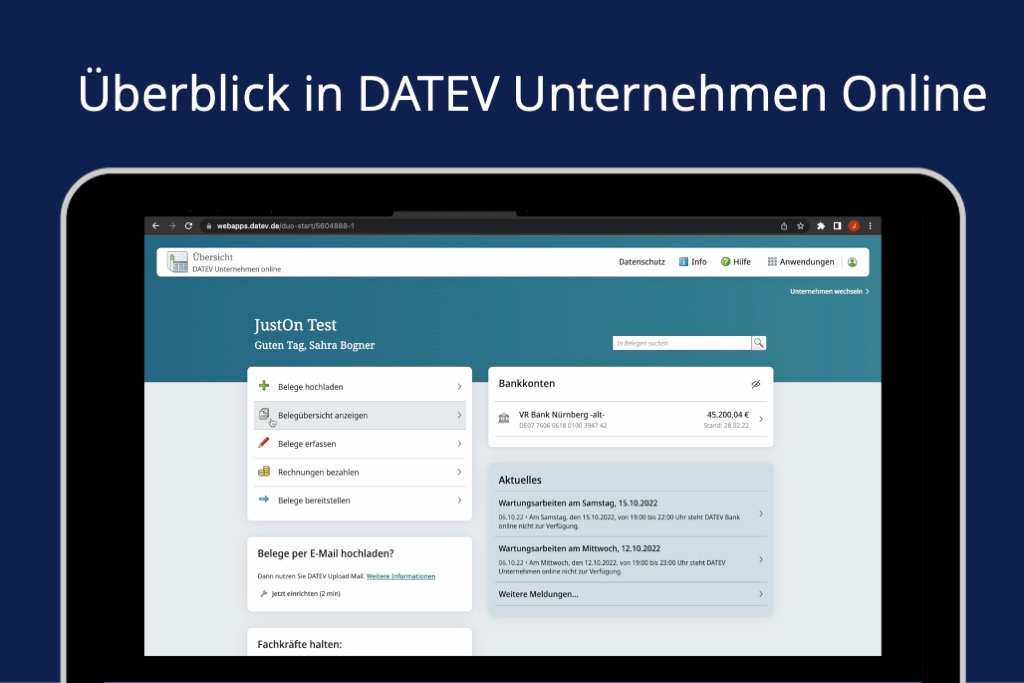
Task: Click the browser reload icon
Action: click(188, 226)
